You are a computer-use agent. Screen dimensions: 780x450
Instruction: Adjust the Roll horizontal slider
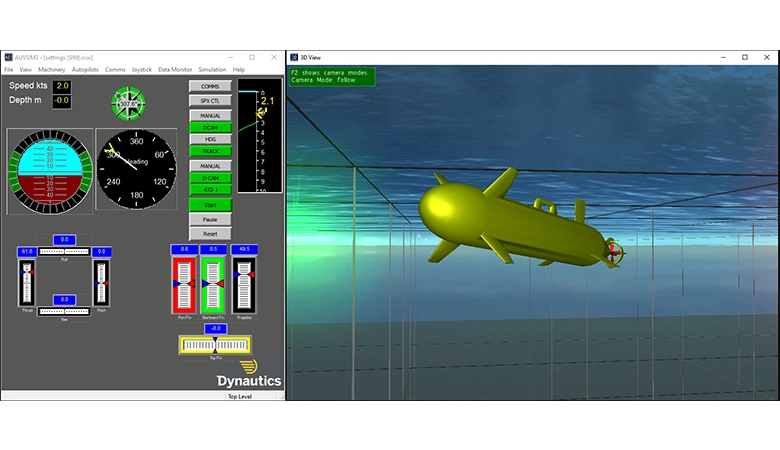(x=64, y=252)
